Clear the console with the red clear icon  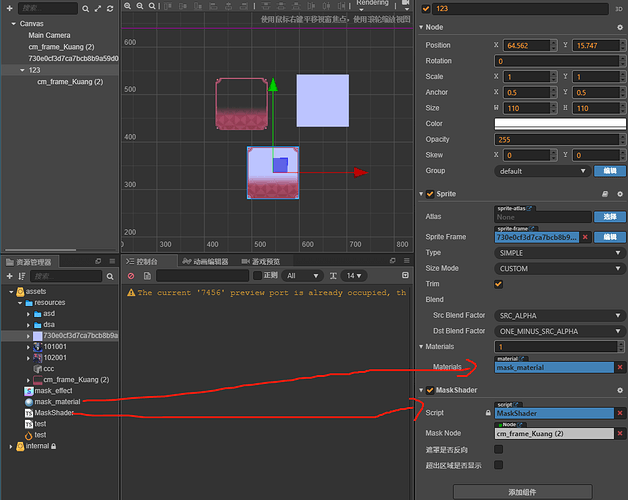(131, 276)
